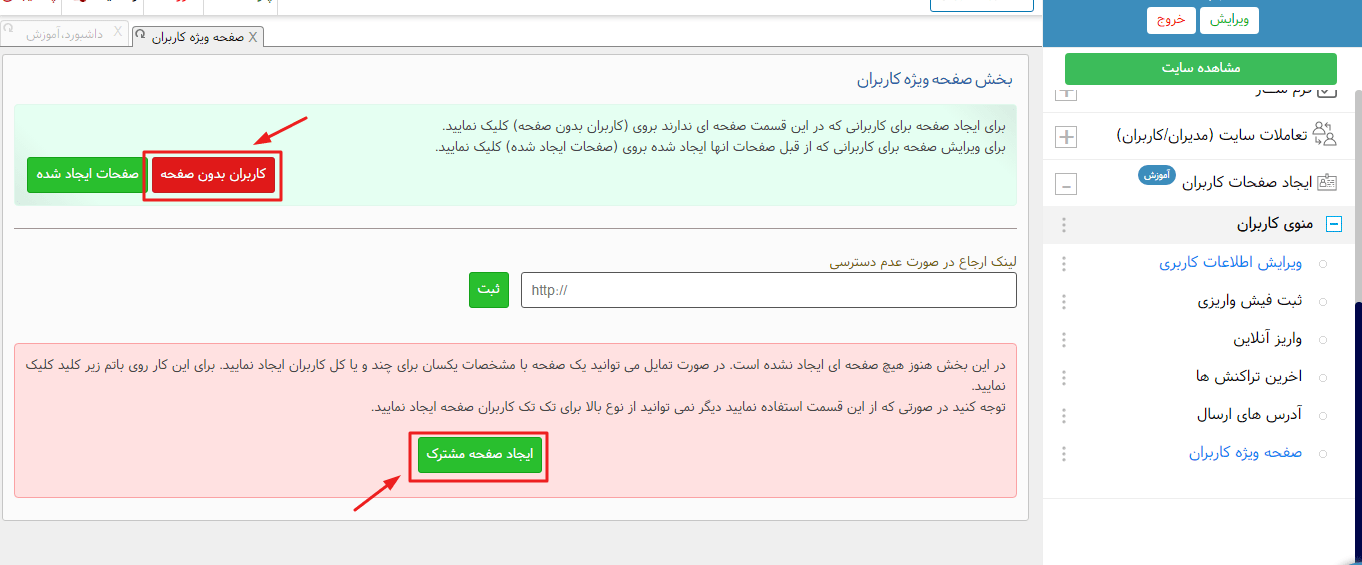The height and width of the screenshot is (565, 1362).
Task: Click three-dots handle beside 'واریز آنلاین'
Action: 1063,340
